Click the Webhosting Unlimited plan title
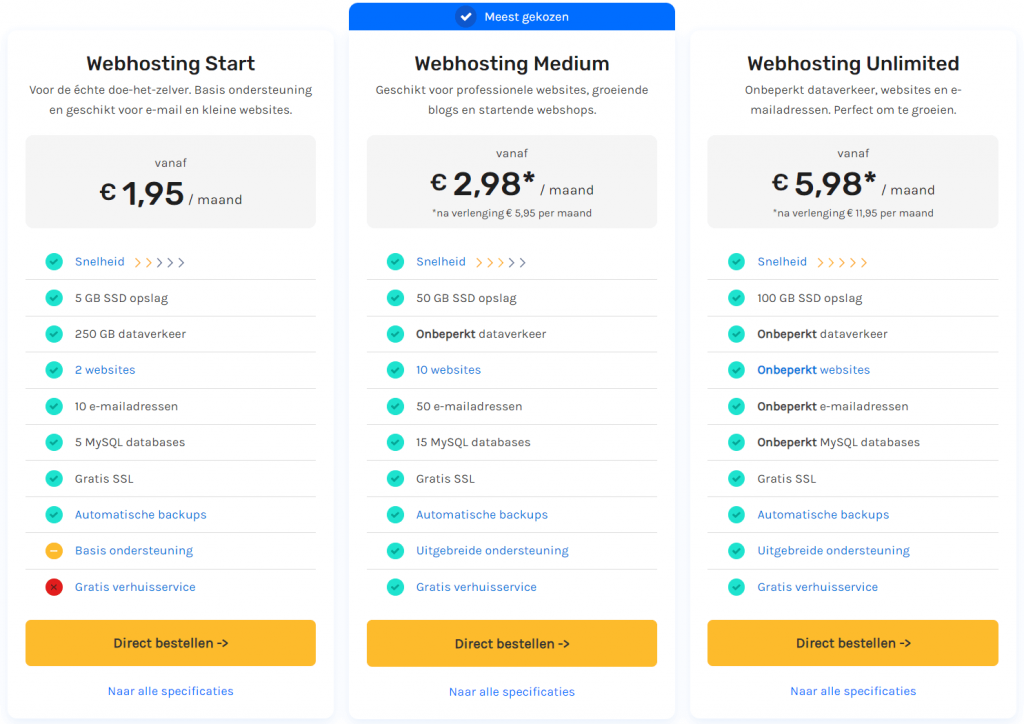 852,63
